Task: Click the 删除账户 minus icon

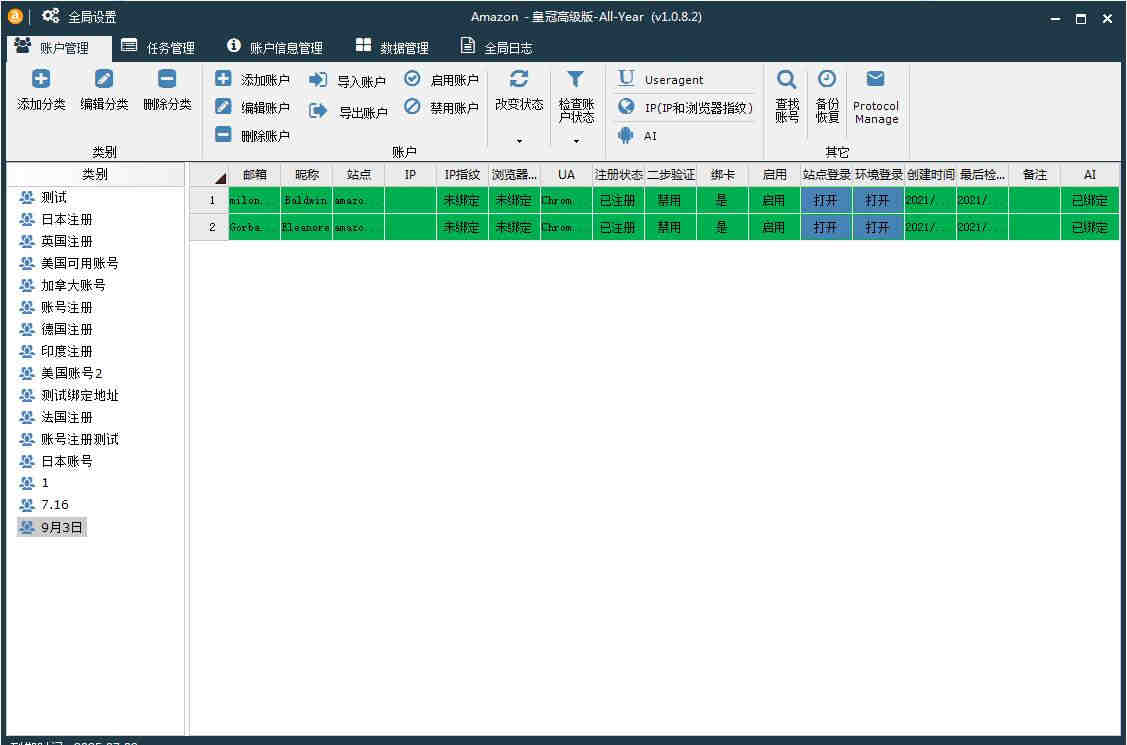Action: tap(224, 134)
